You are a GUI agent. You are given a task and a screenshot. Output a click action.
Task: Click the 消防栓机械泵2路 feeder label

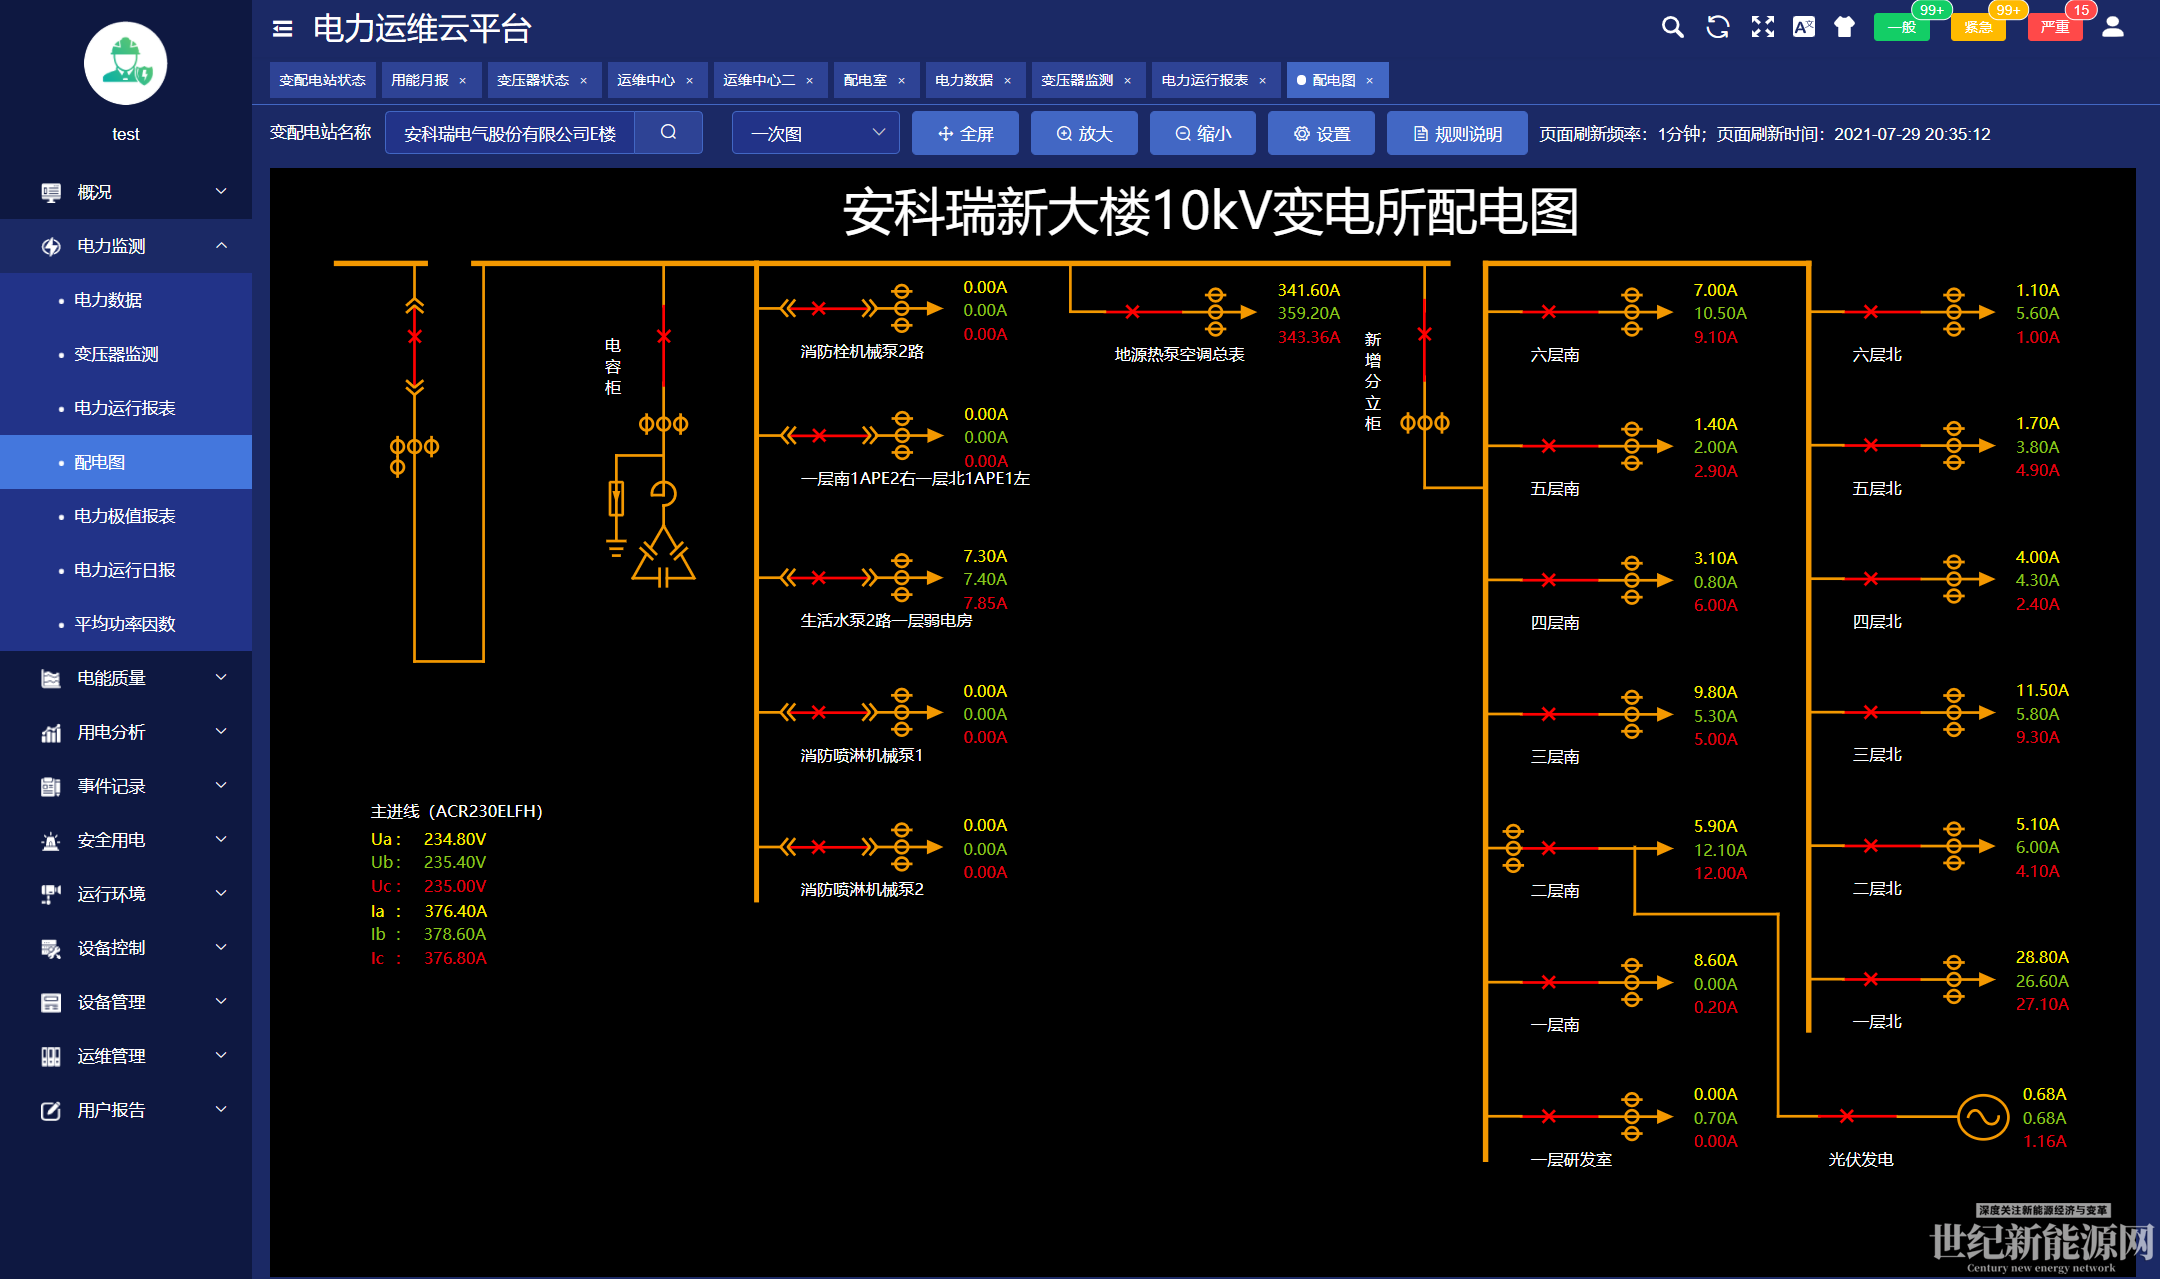click(x=862, y=351)
